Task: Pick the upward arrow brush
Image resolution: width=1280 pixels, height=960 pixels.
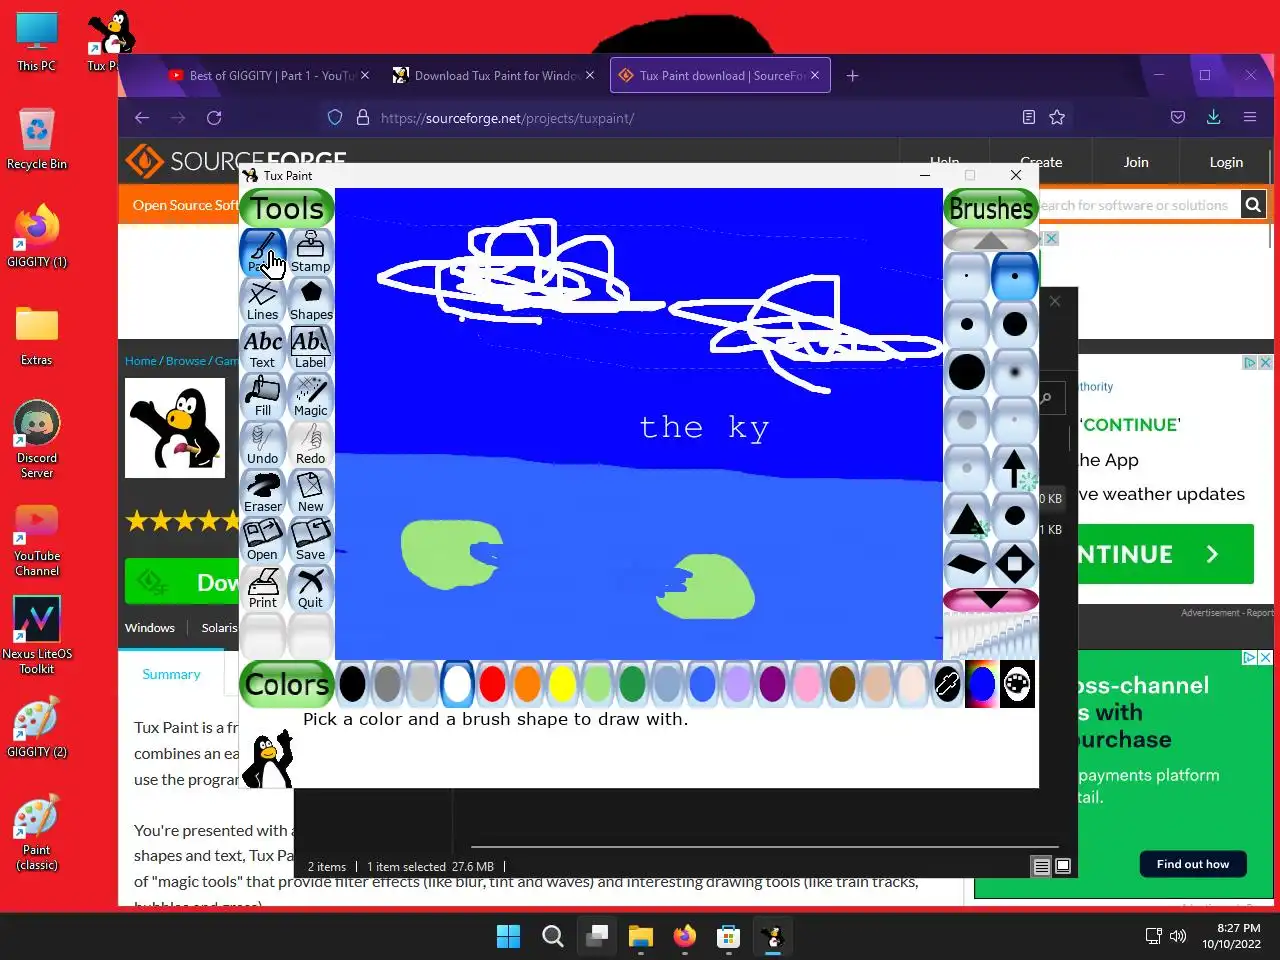Action: point(1014,468)
